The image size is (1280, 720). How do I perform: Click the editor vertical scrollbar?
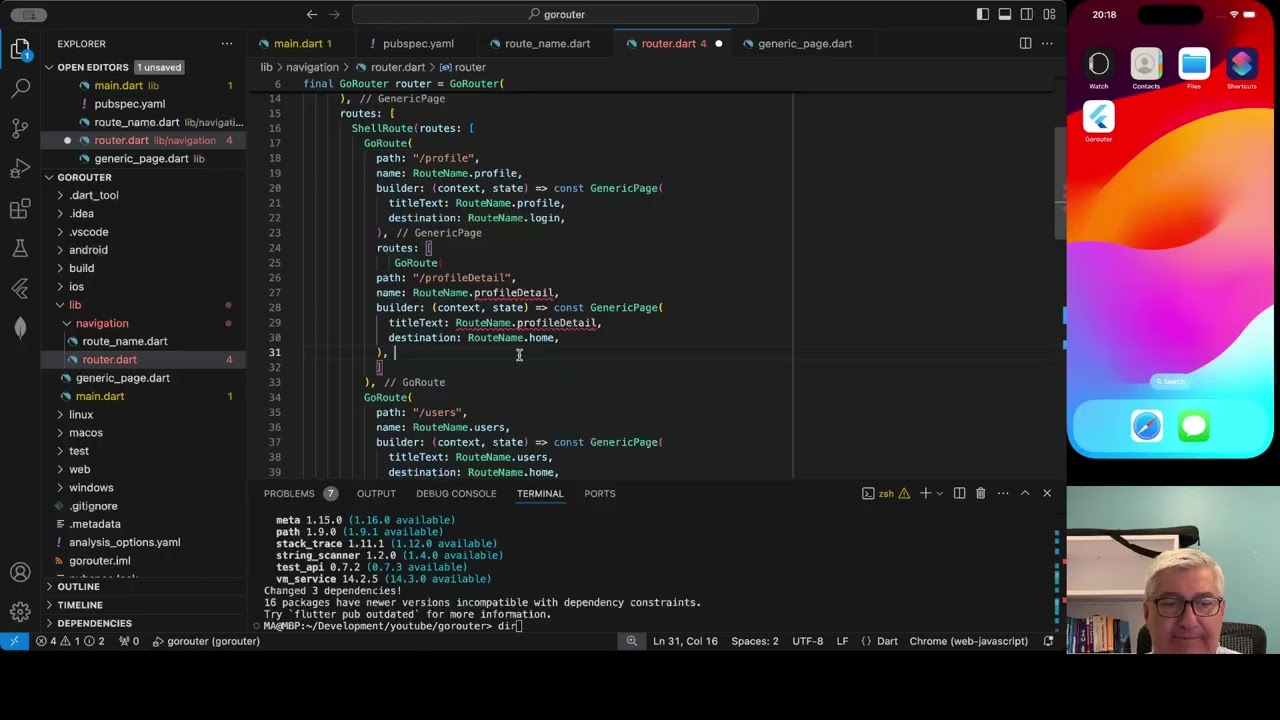[x=1059, y=183]
